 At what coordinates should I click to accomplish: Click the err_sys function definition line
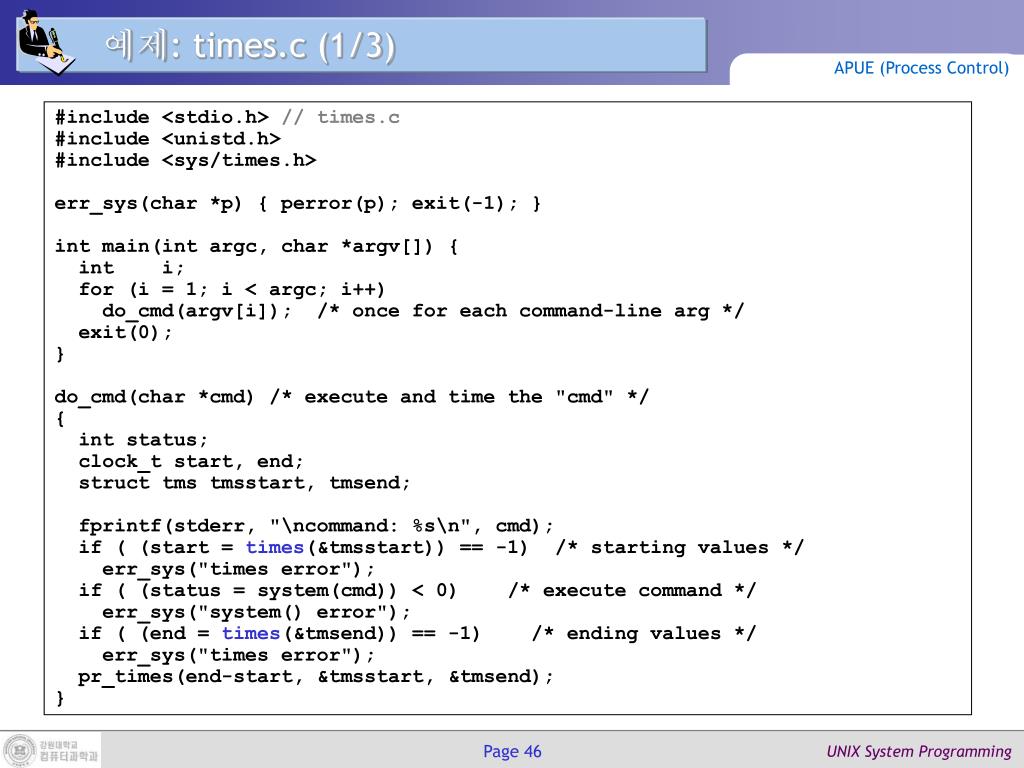tap(298, 204)
